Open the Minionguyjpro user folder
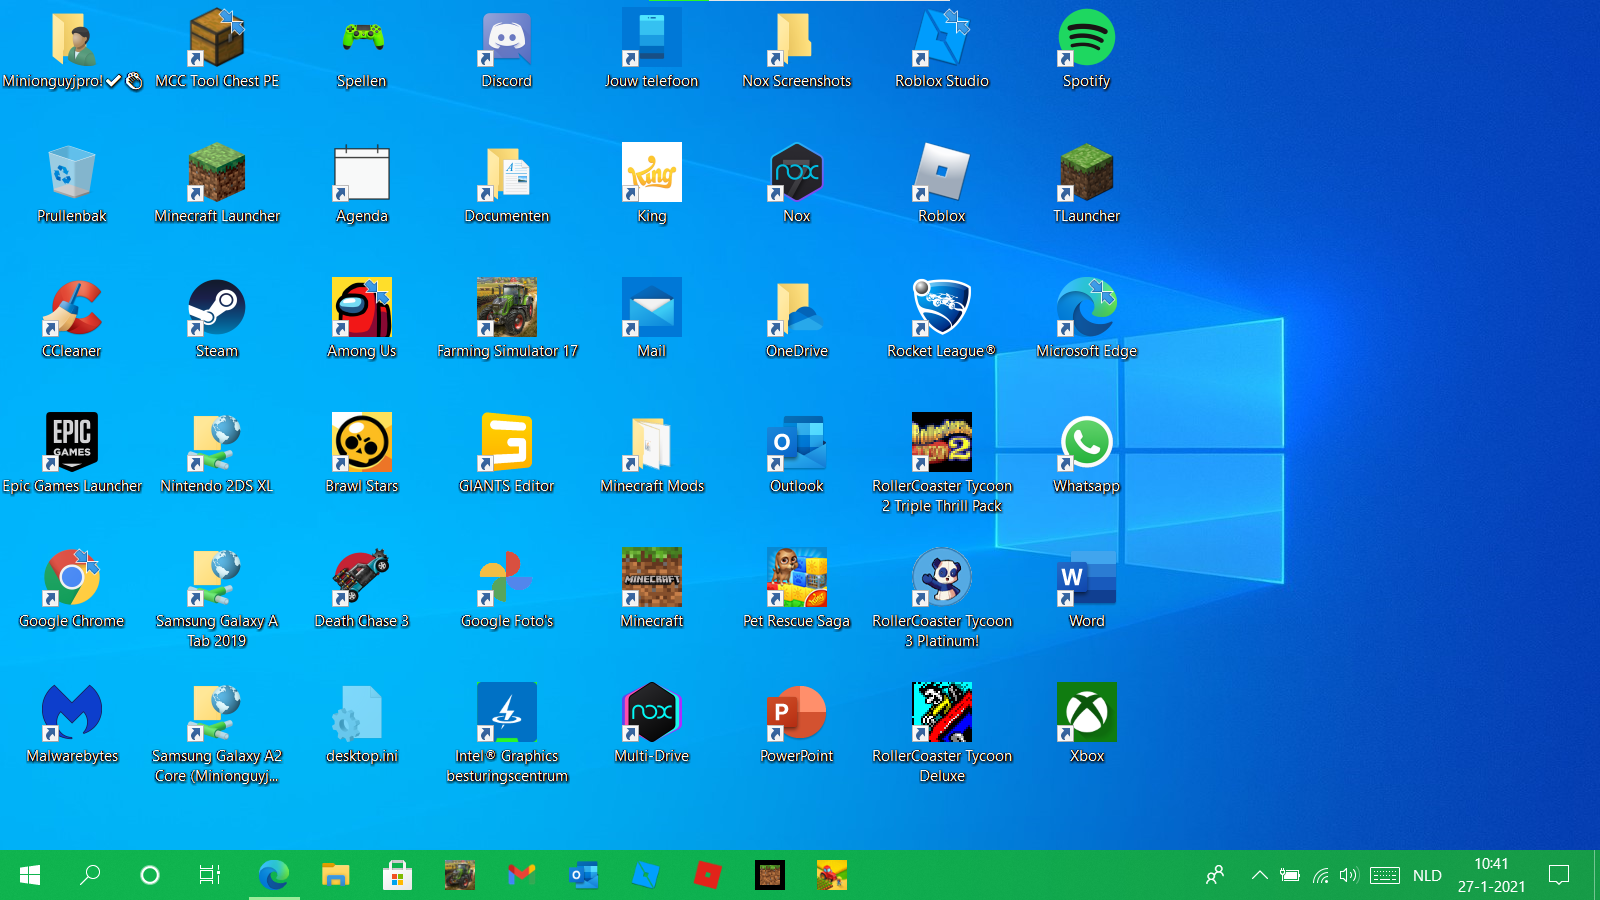 tap(72, 50)
